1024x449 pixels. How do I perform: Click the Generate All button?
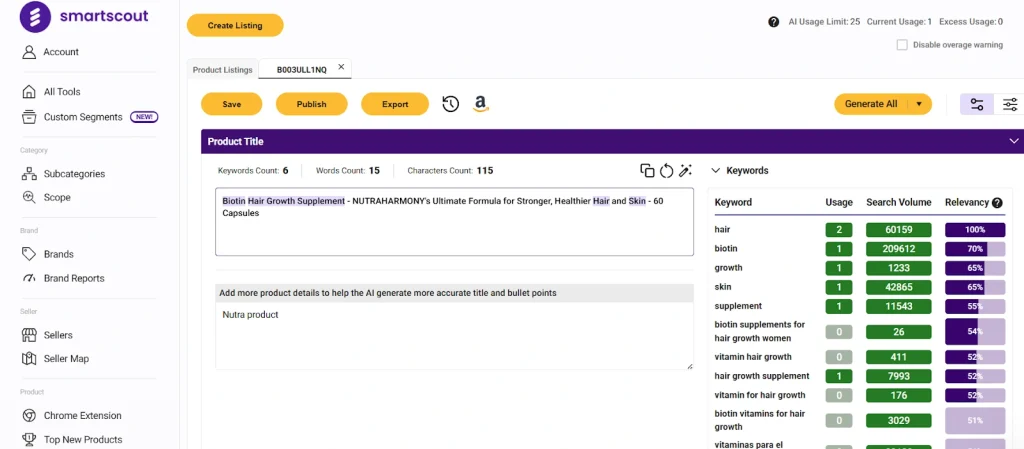(871, 104)
